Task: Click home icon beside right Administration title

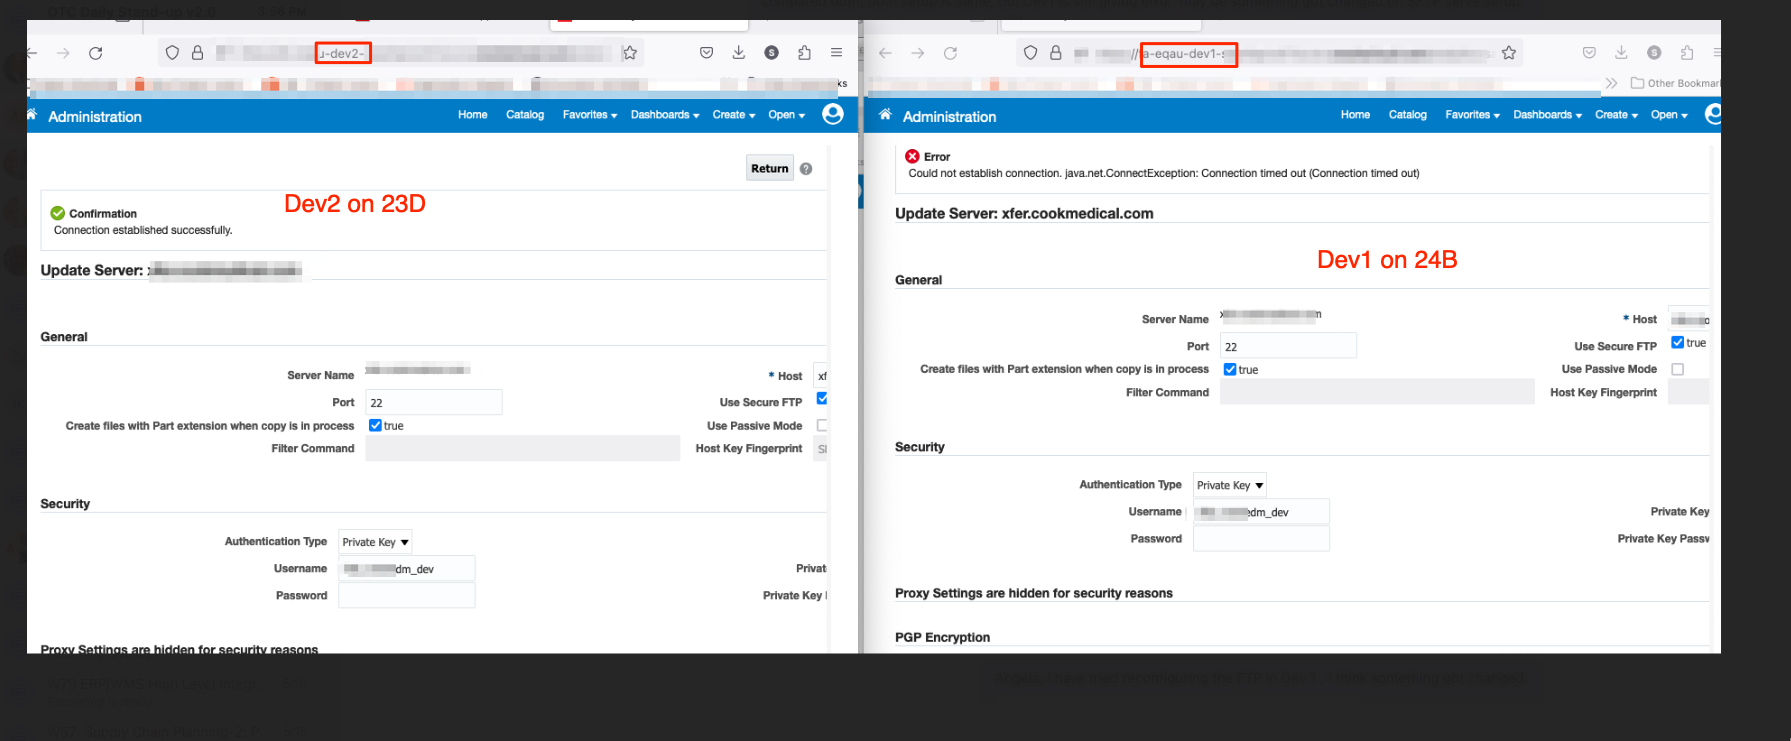Action: point(885,115)
